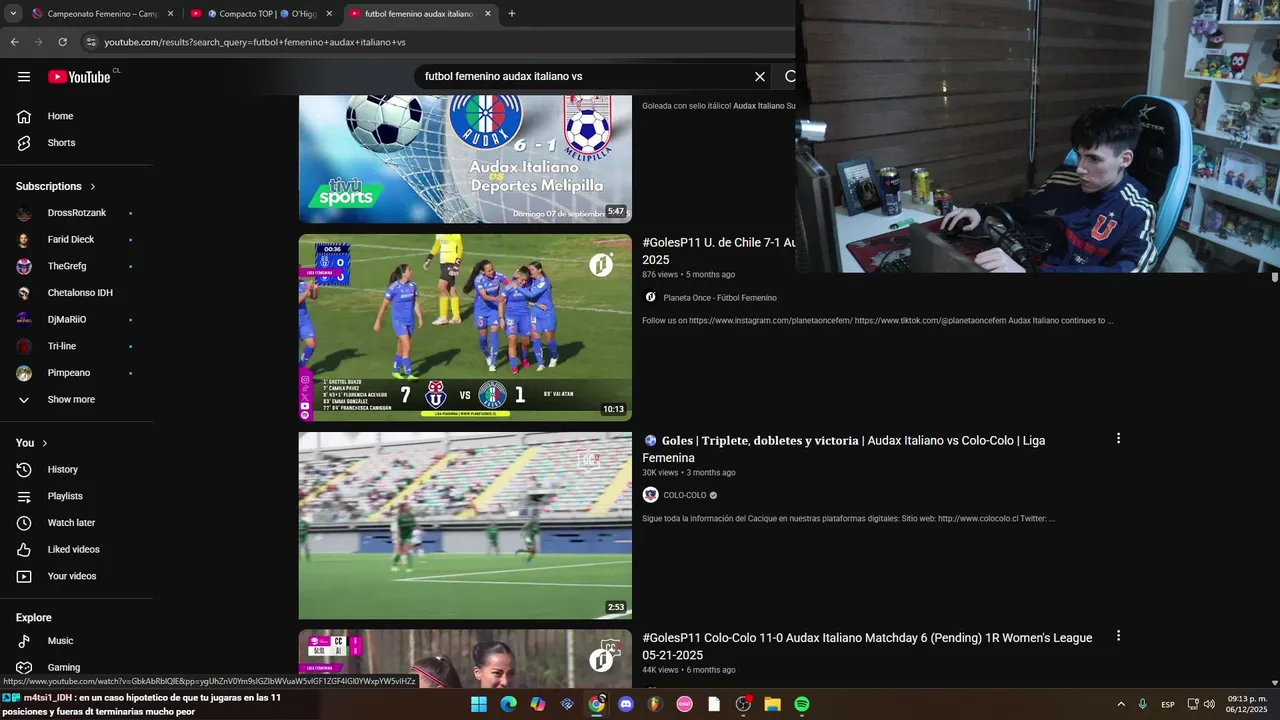Open Spotify from taskbar
The height and width of the screenshot is (720, 1280).
[x=802, y=704]
